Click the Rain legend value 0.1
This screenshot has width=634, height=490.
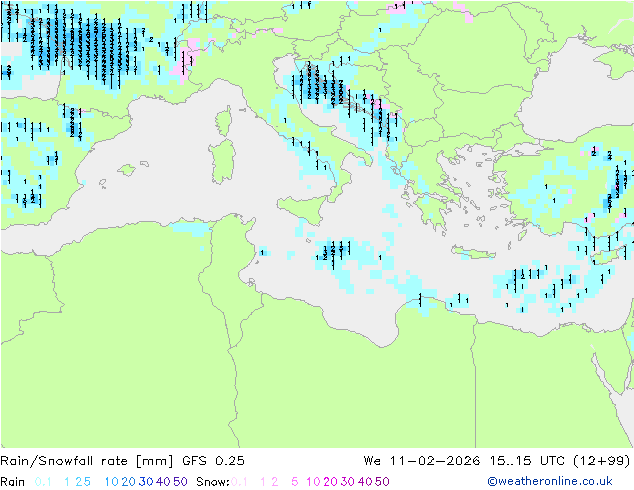click(x=43, y=482)
